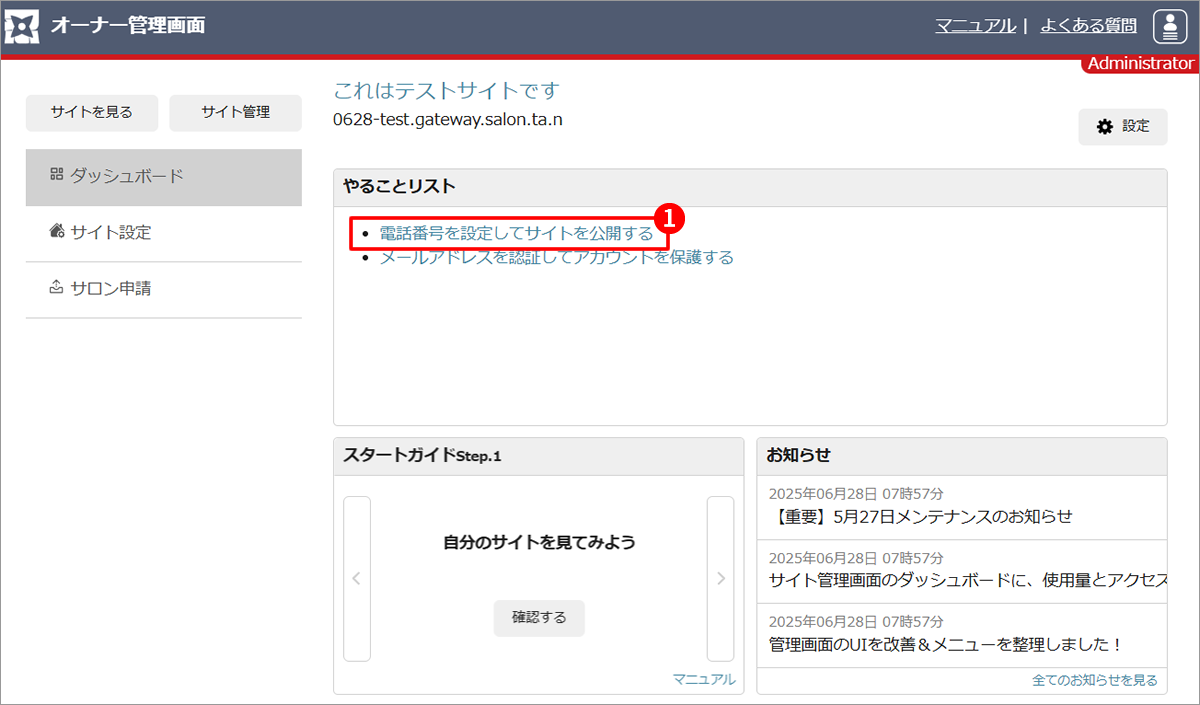Open 電話番号を設定してサイトを公開する task
Viewport: 1200px width, 705px height.
click(x=516, y=233)
